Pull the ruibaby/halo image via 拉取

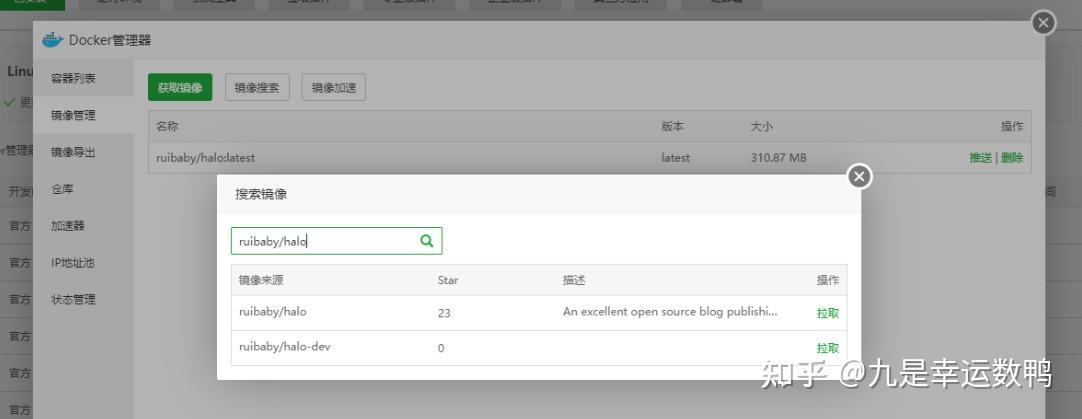[x=828, y=313]
